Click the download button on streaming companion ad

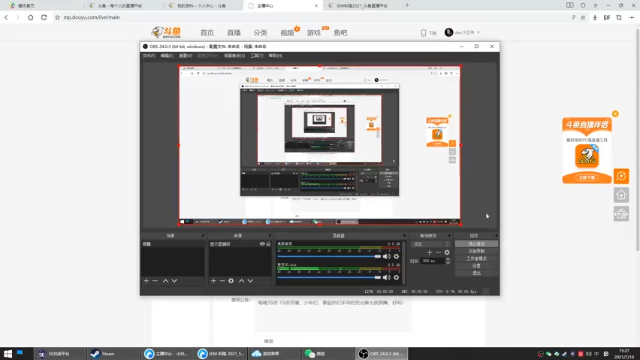[587, 178]
